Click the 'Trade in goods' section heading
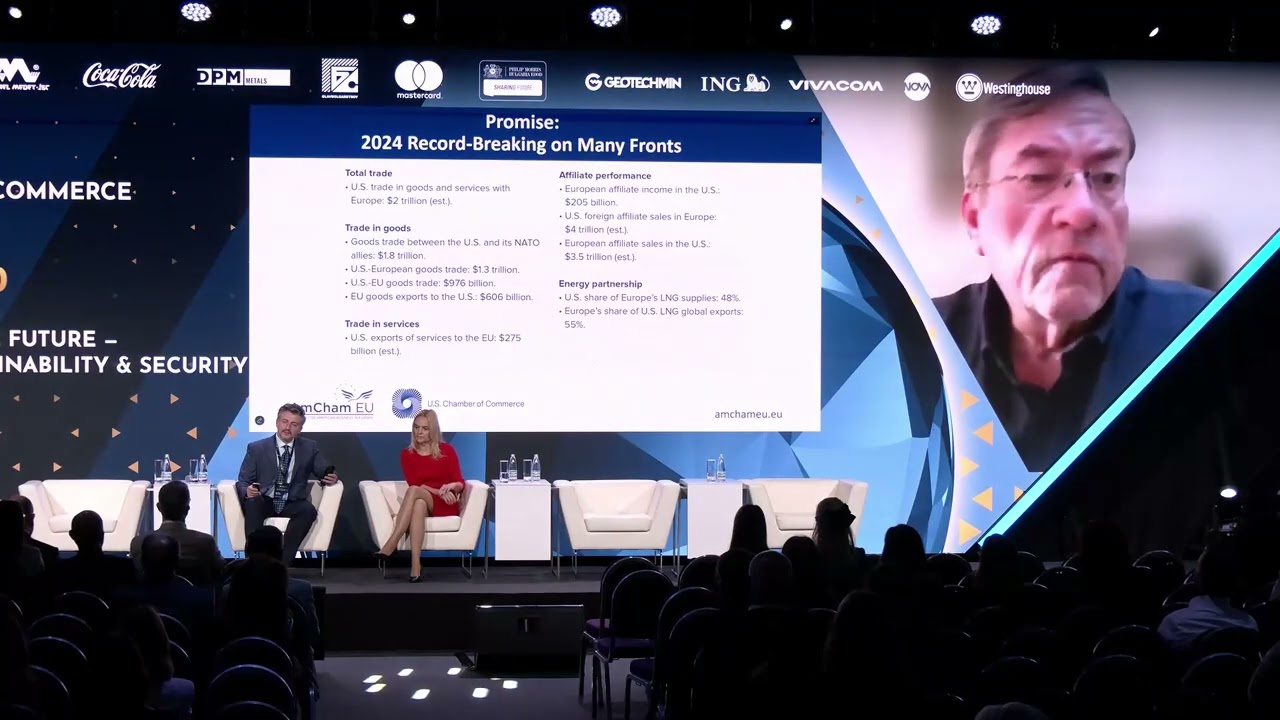This screenshot has width=1280, height=720. tap(378, 228)
